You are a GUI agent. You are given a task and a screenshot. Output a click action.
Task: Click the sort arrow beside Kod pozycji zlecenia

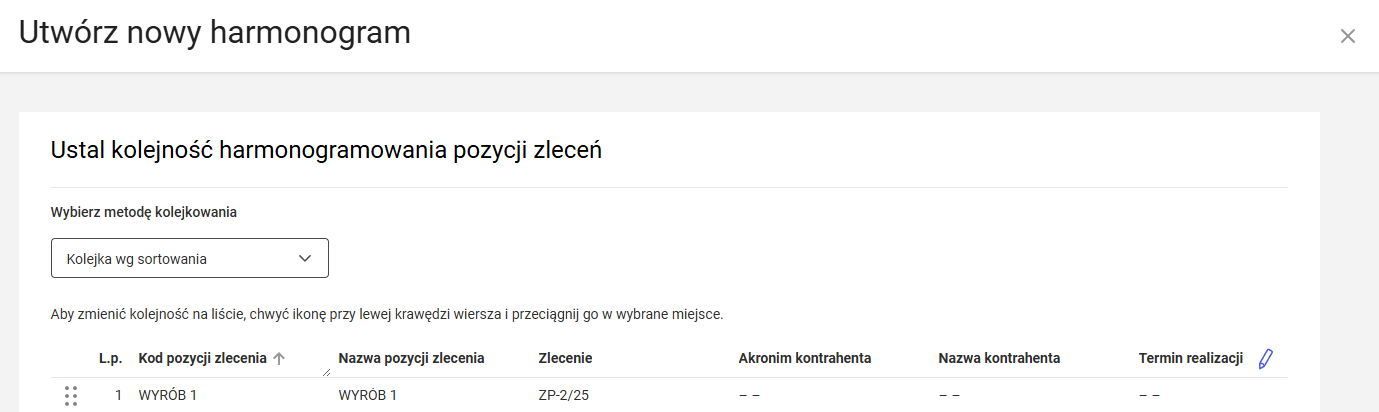coord(279,359)
